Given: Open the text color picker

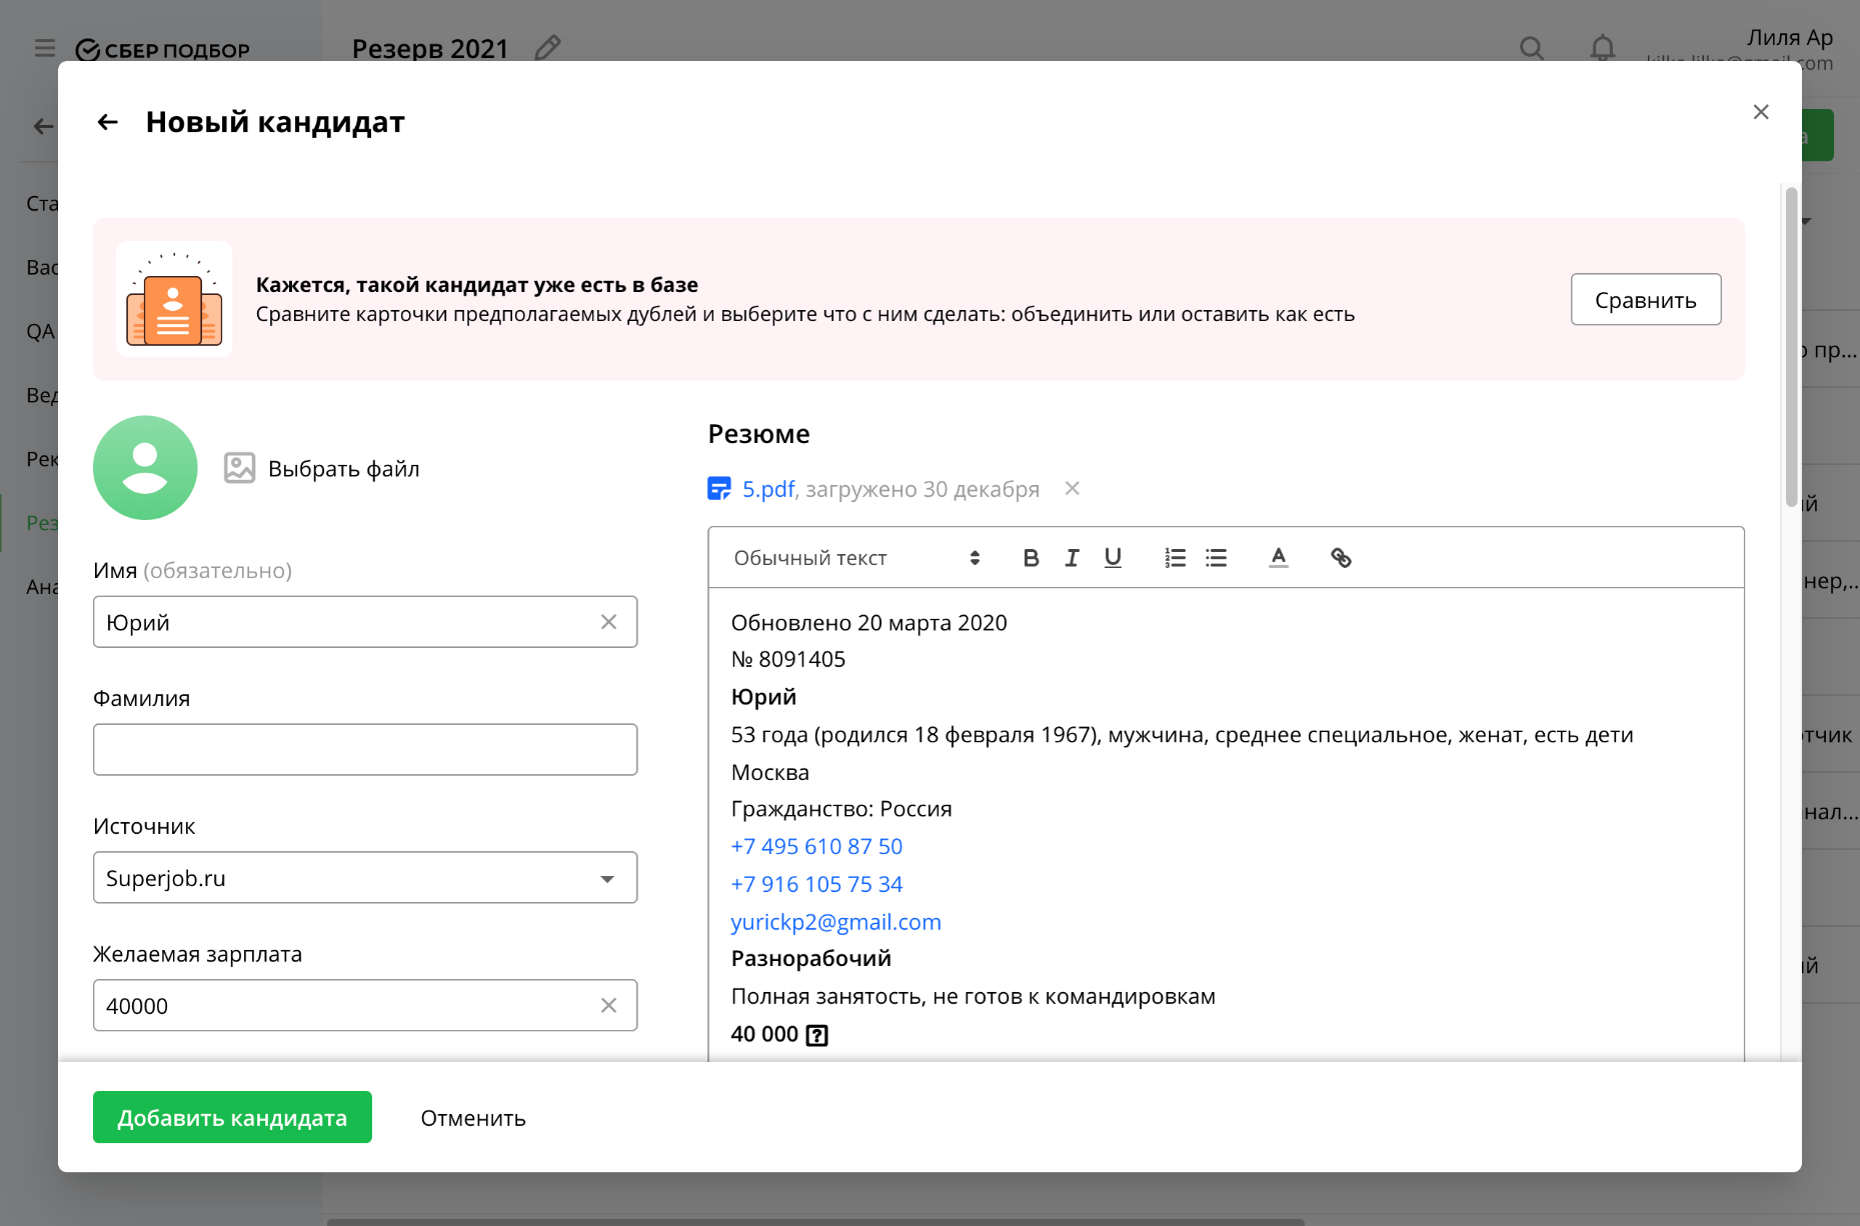Looking at the screenshot, I should (x=1278, y=558).
